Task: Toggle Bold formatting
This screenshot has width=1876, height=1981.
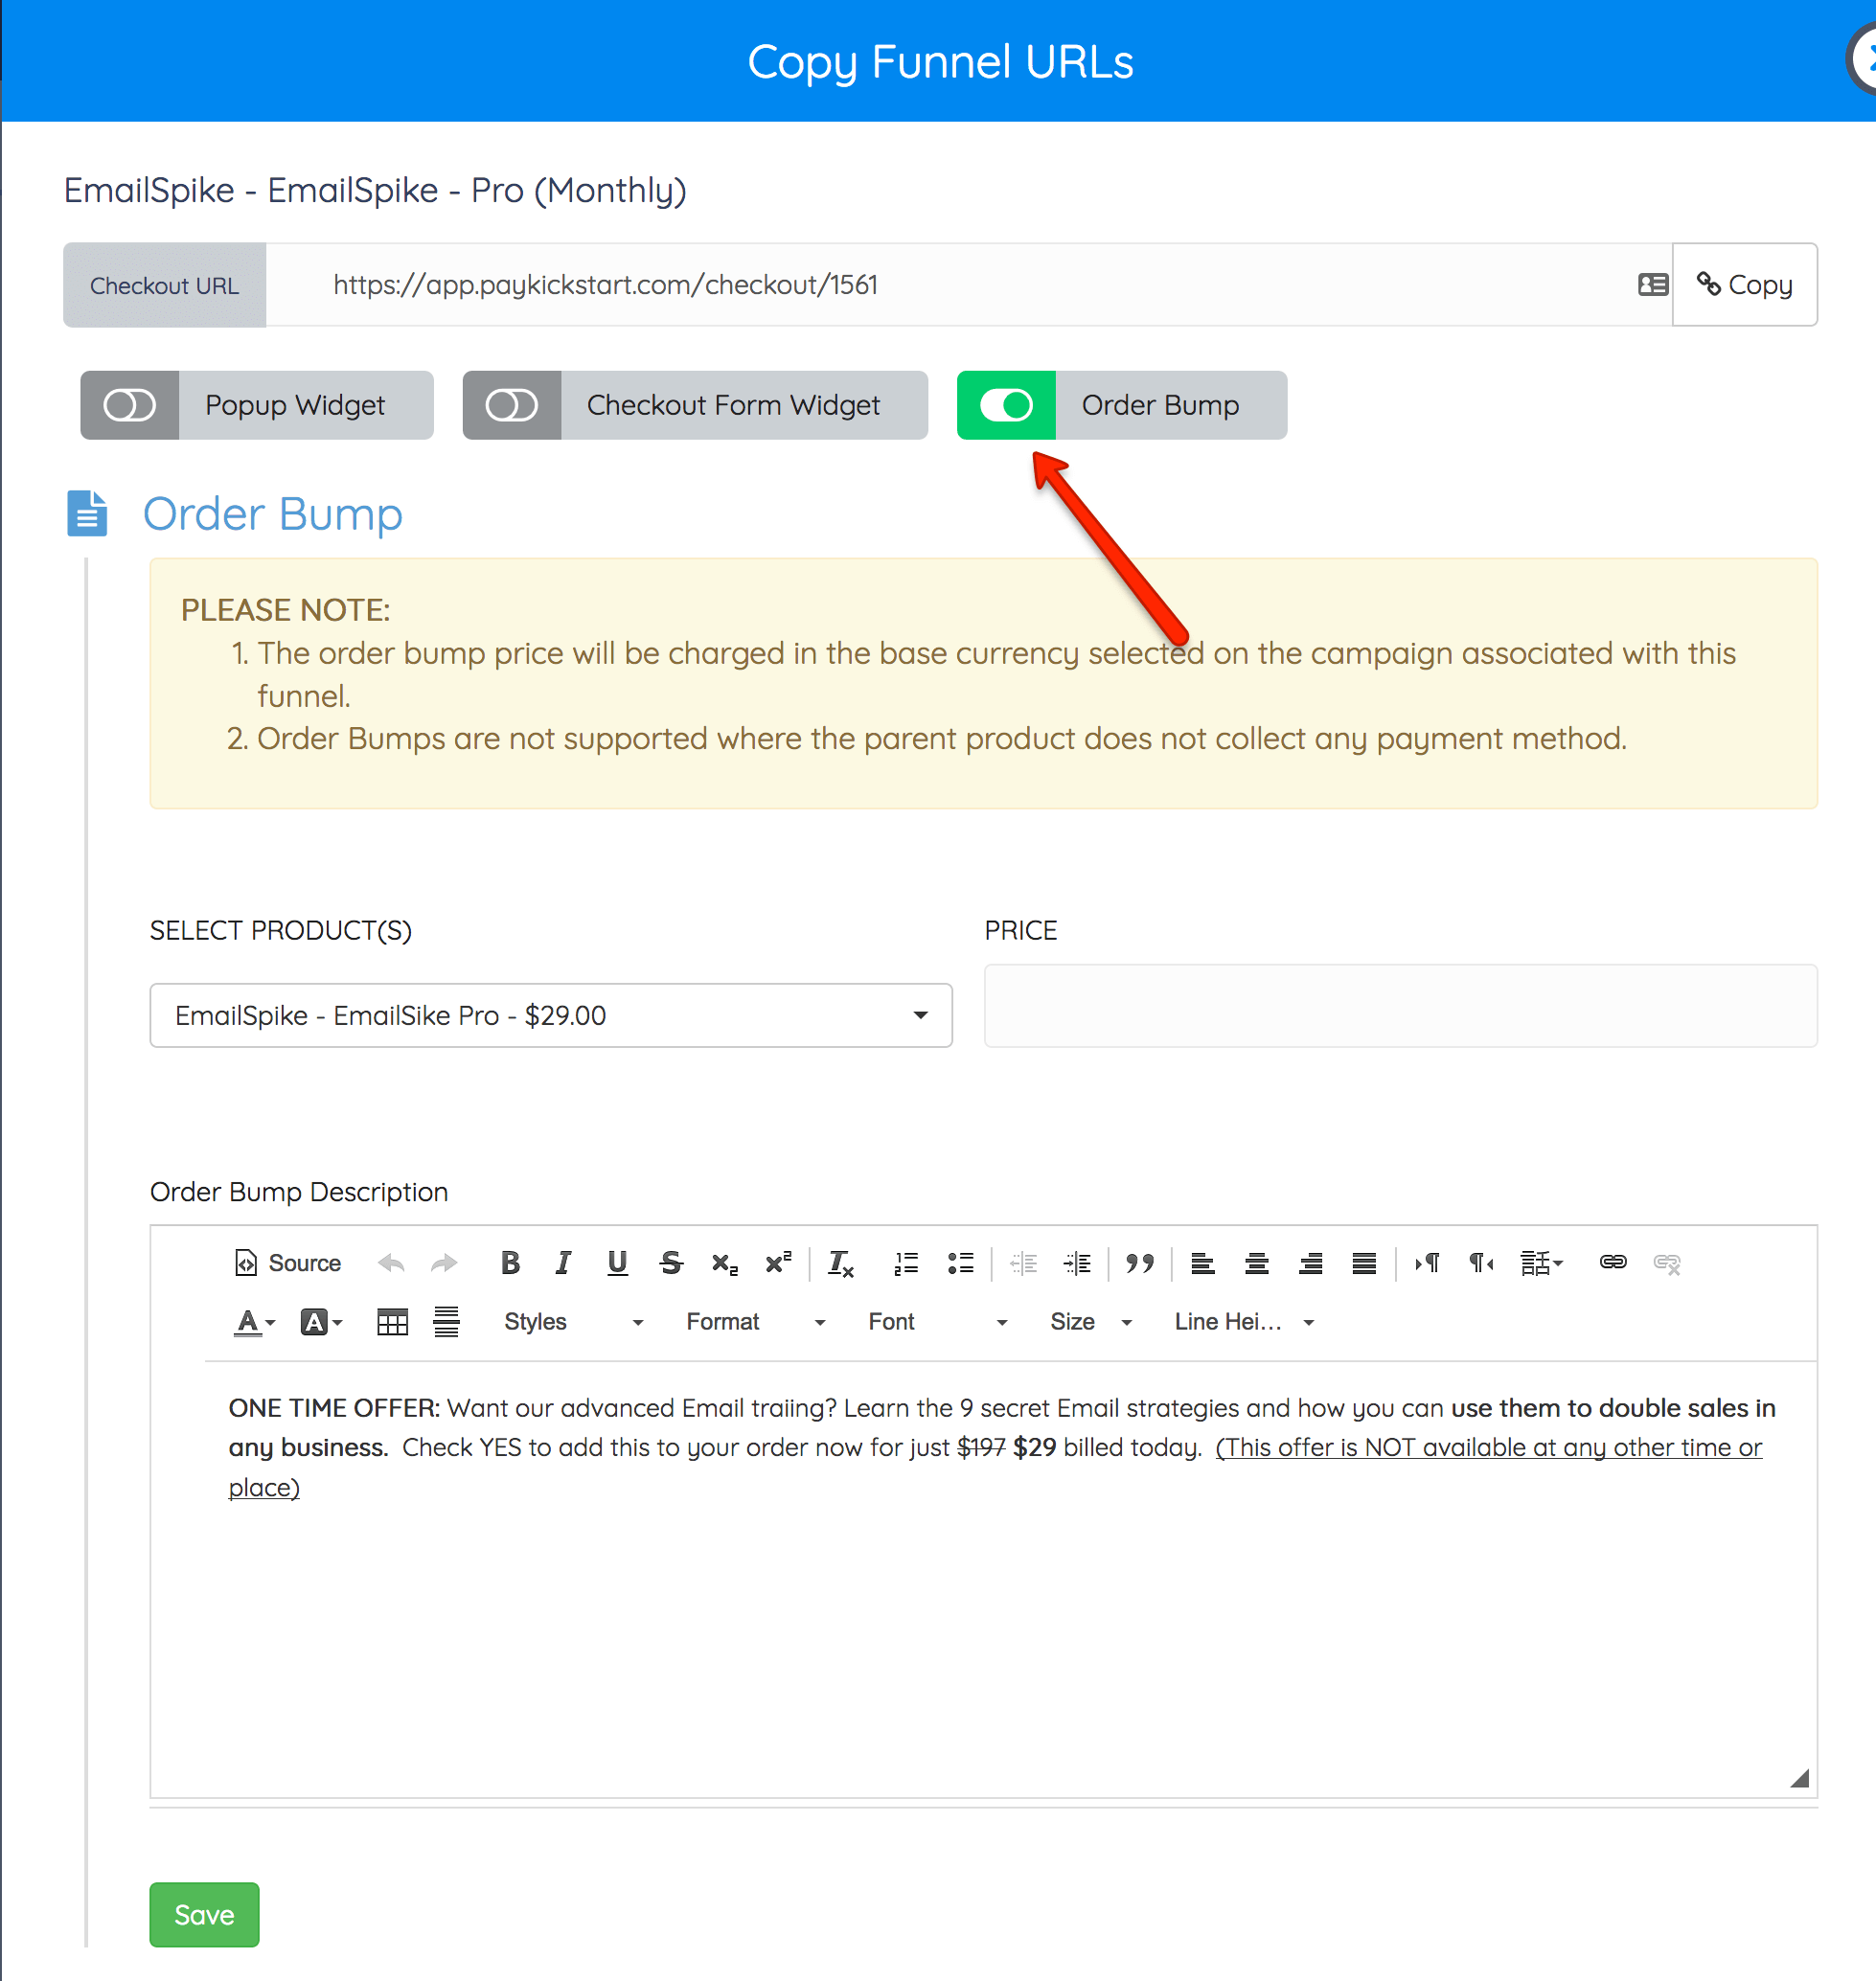Action: 510,1263
